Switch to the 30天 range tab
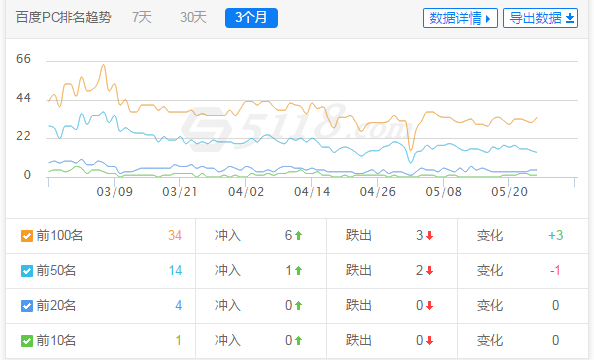The width and height of the screenshot is (594, 360). tap(193, 17)
